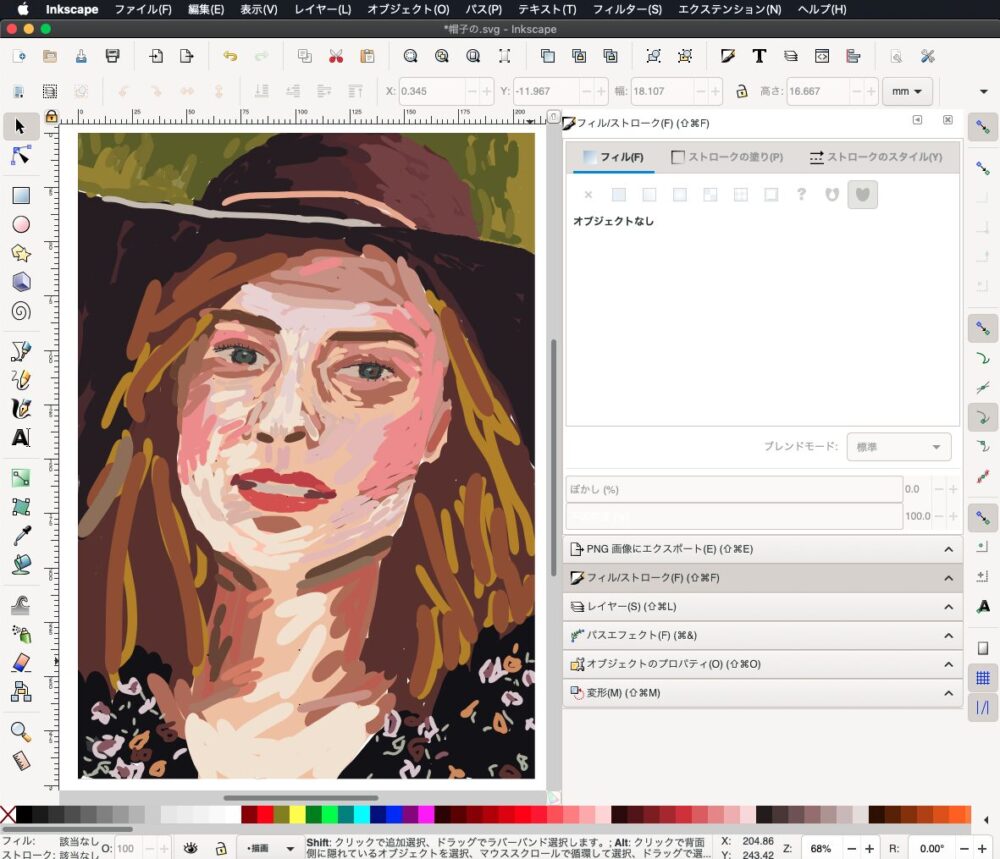The image size is (1000, 859).
Task: Select the Node edit tool
Action: pos(21,156)
